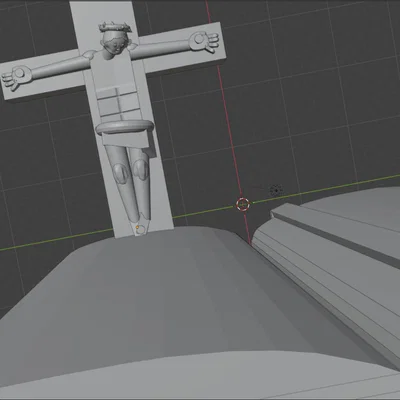Click the orange origin dot on the cross
This screenshot has height=400, width=400.
pyautogui.click(x=137, y=227)
